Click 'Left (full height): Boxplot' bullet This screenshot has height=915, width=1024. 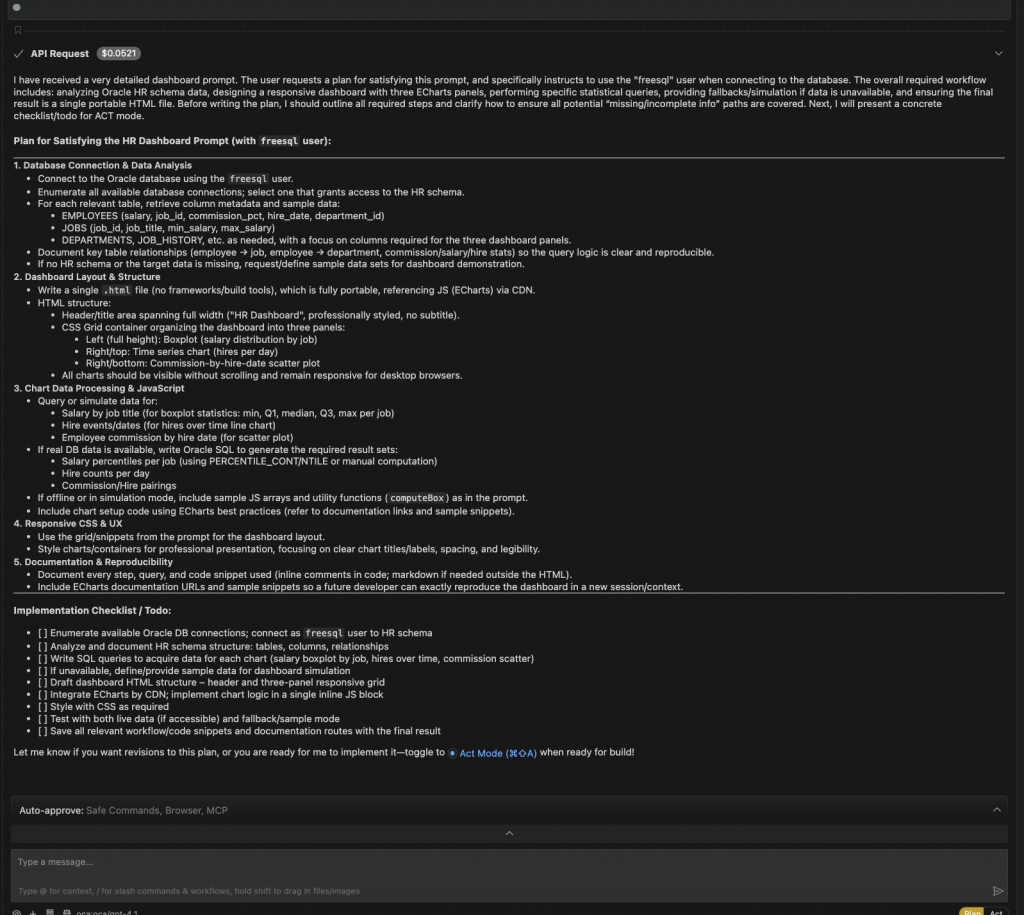[201, 340]
